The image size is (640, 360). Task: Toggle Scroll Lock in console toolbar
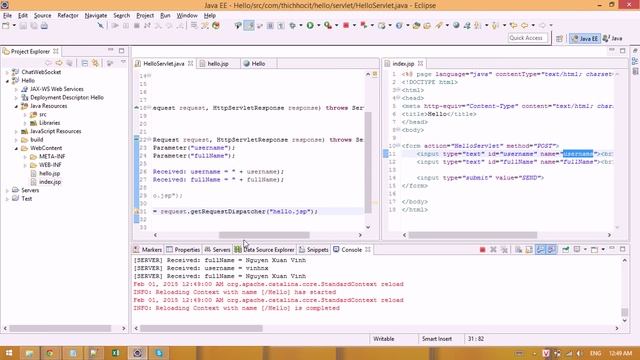click(x=529, y=249)
